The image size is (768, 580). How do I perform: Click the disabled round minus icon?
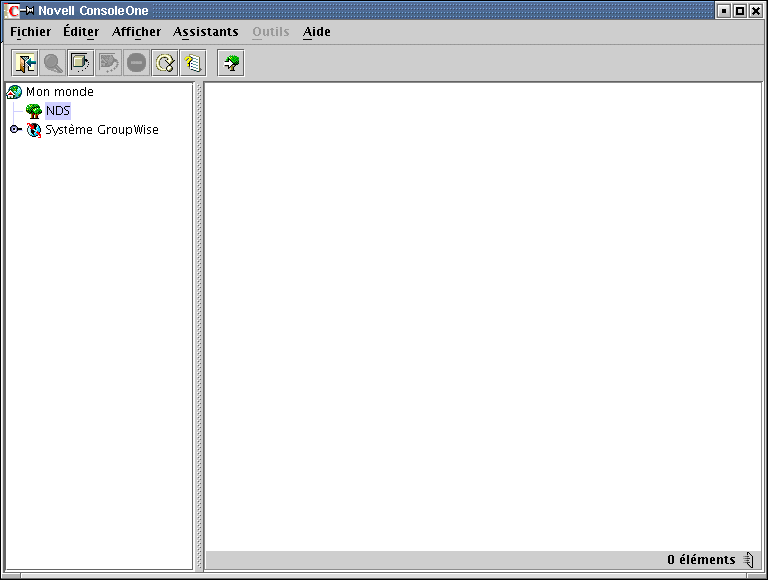[x=136, y=63]
